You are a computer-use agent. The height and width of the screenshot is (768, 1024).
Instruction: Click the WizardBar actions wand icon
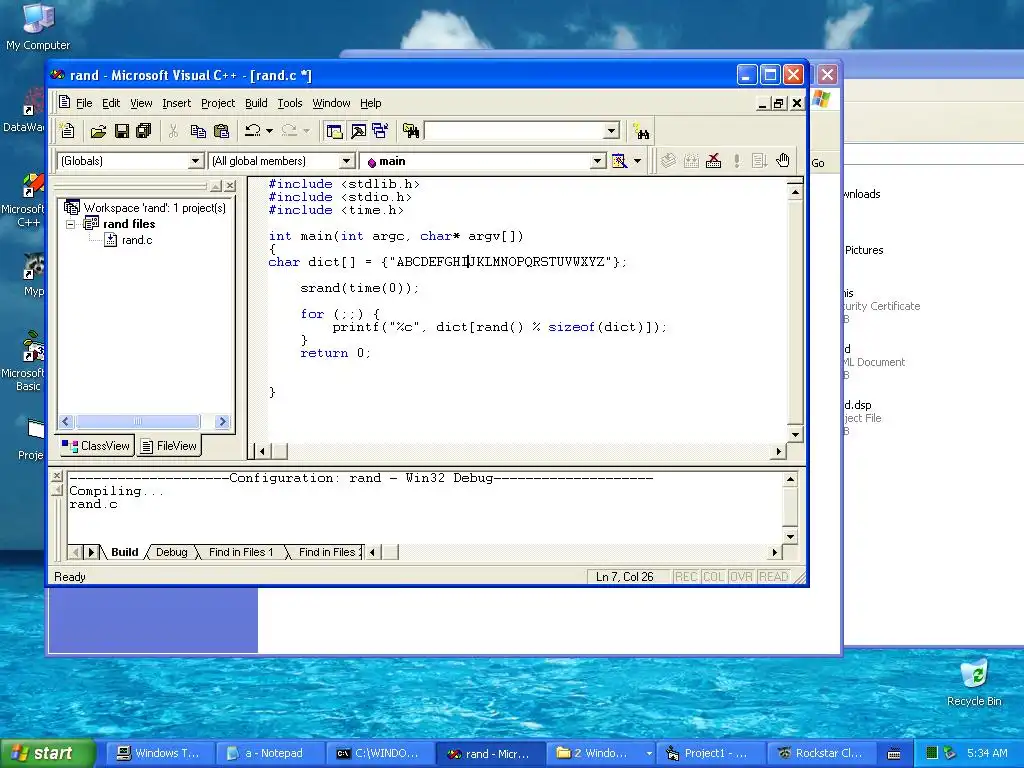point(618,161)
